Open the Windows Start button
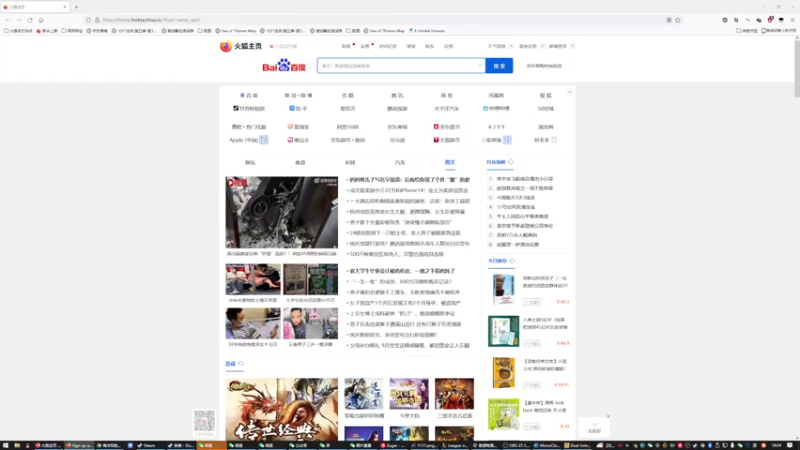The height and width of the screenshot is (450, 800). click(6, 445)
